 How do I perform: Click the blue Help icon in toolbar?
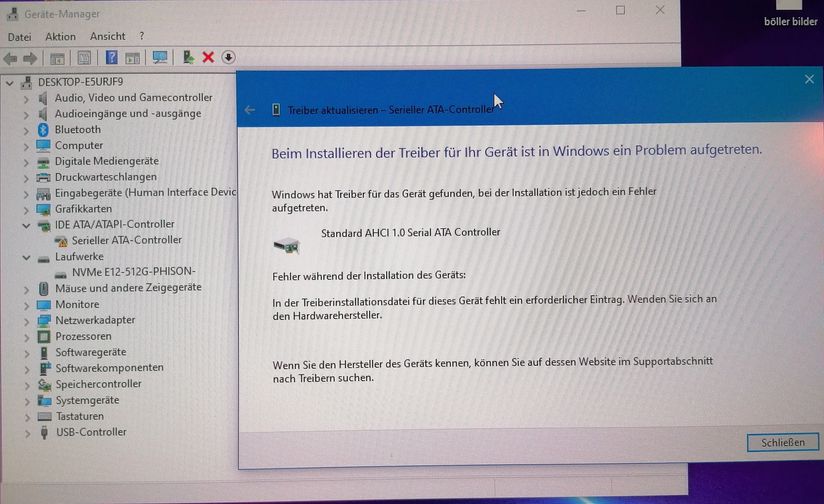(x=111, y=58)
